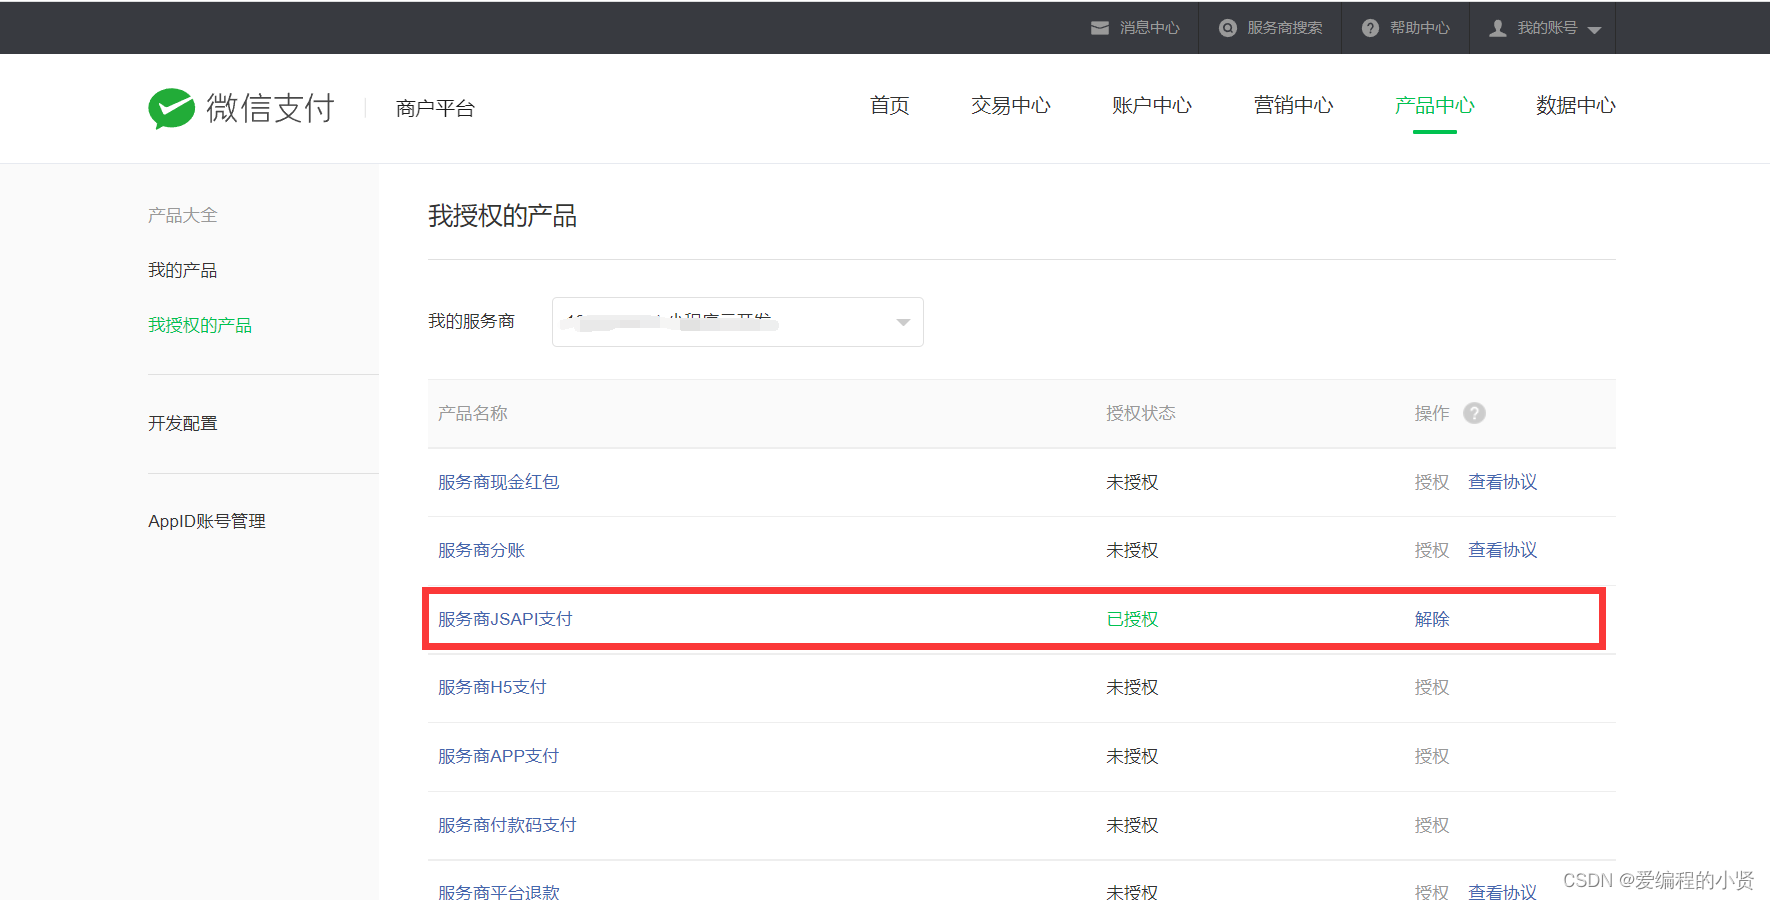Viewport: 1770px width, 900px height.
Task: Open the 服务商JSAPI支付 product link
Action: coord(505,619)
